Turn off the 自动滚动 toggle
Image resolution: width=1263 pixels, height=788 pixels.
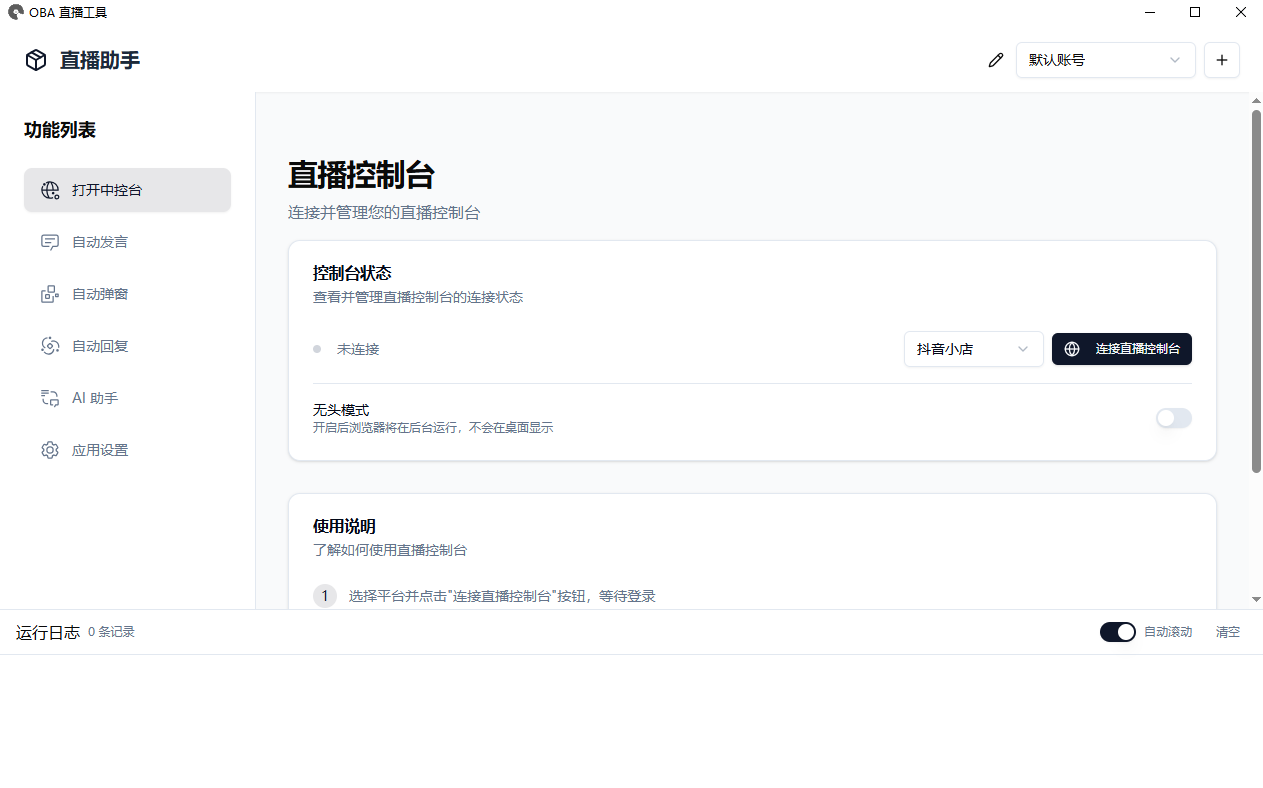point(1117,632)
